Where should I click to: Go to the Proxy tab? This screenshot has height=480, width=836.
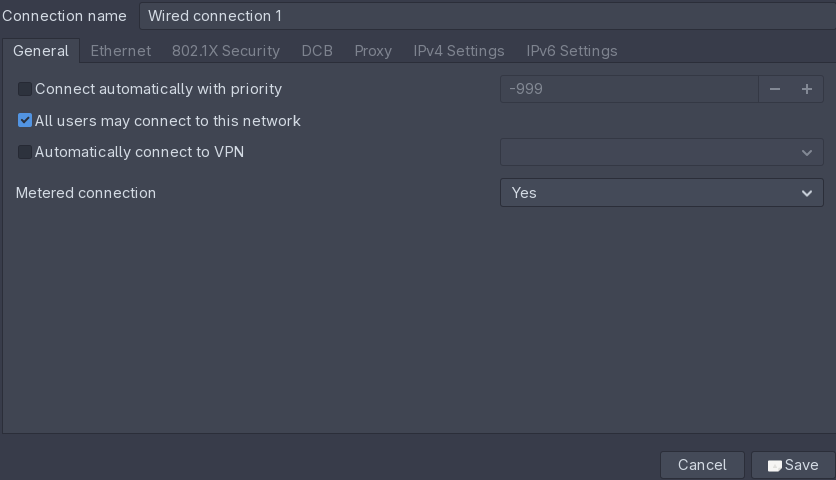coord(373,51)
